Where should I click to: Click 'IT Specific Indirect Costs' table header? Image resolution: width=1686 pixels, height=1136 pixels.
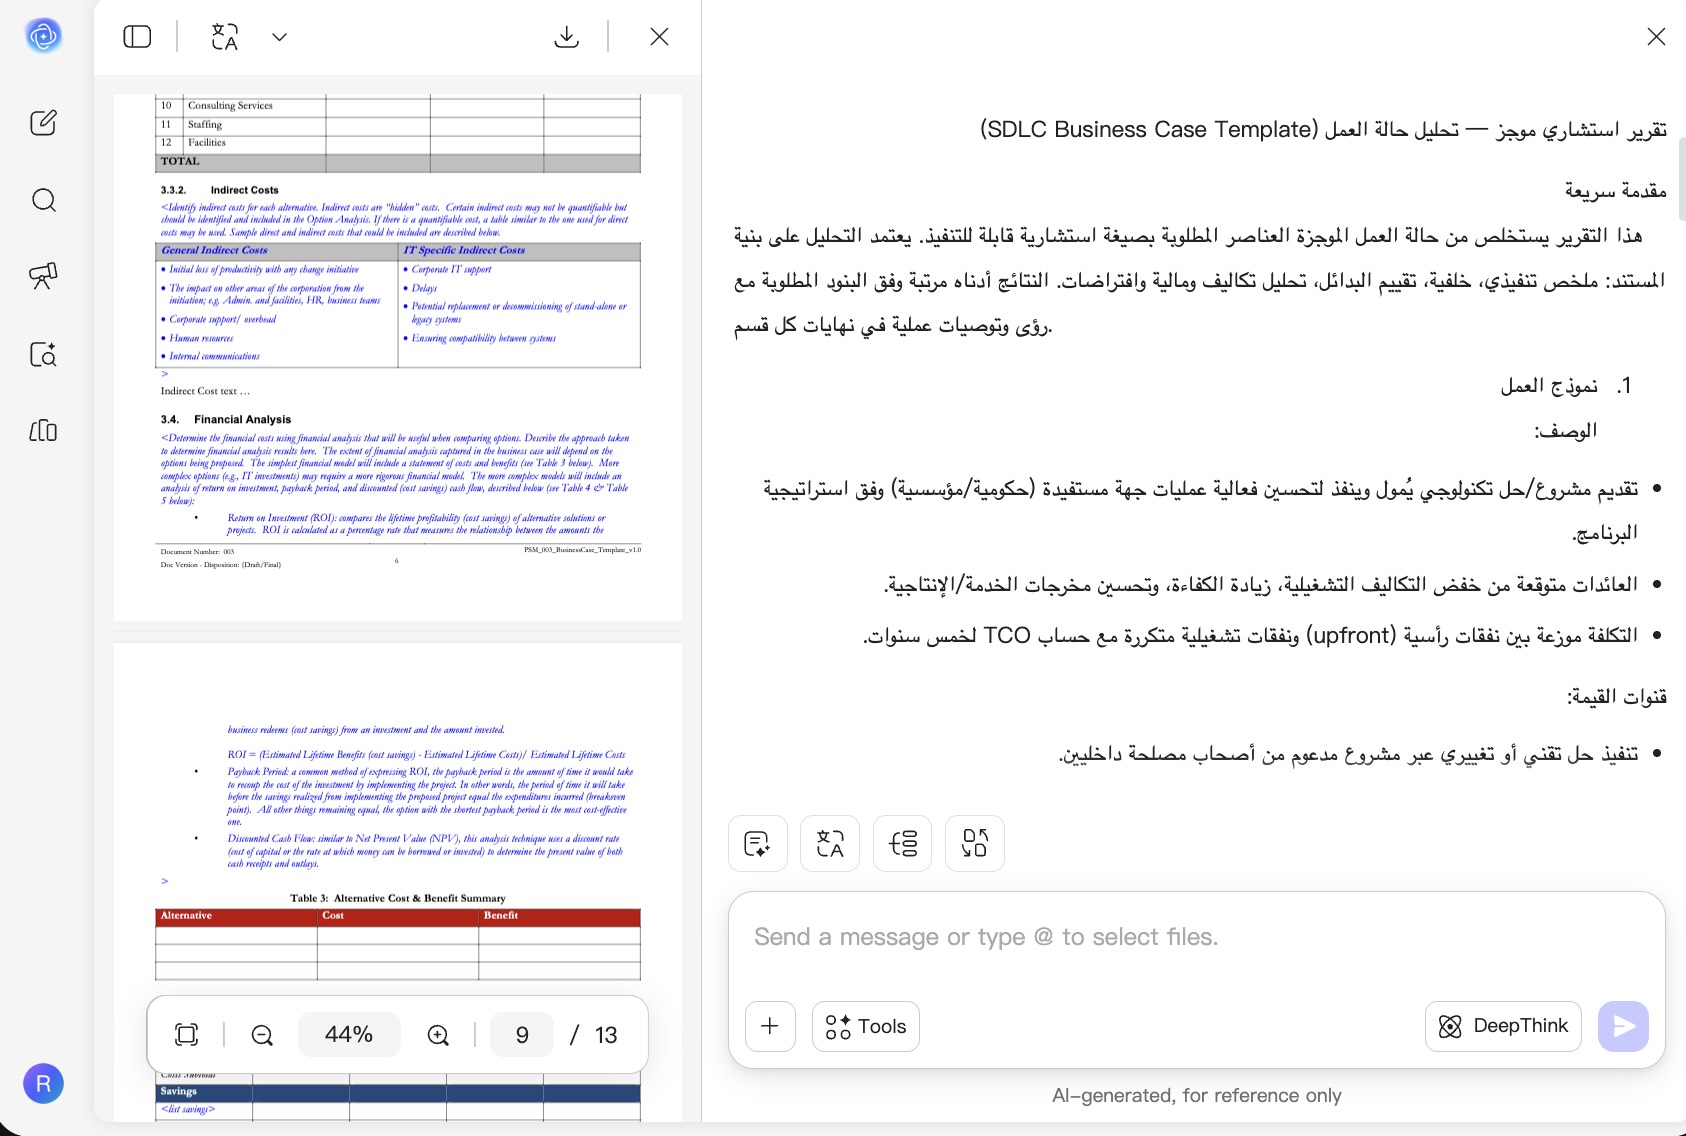(x=520, y=251)
